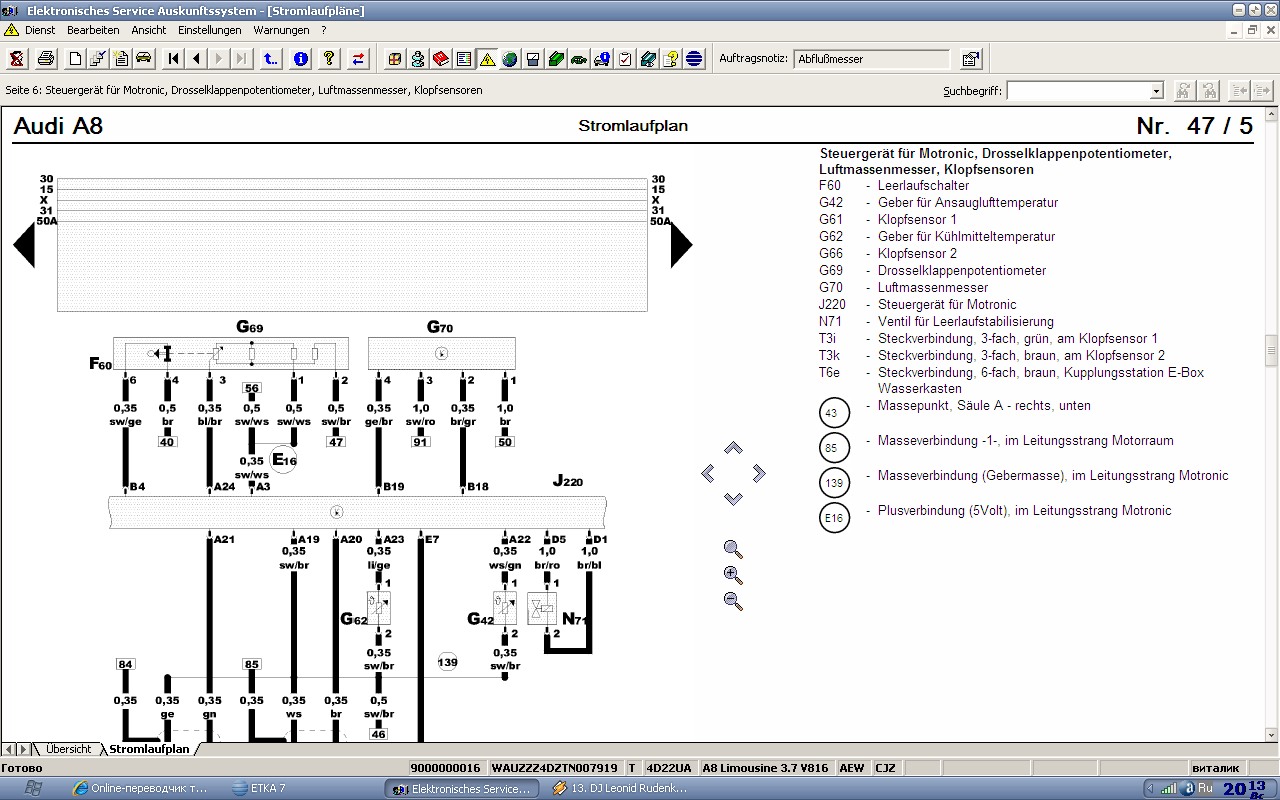Click the zoom in magnifier with plus

pyautogui.click(x=733, y=576)
